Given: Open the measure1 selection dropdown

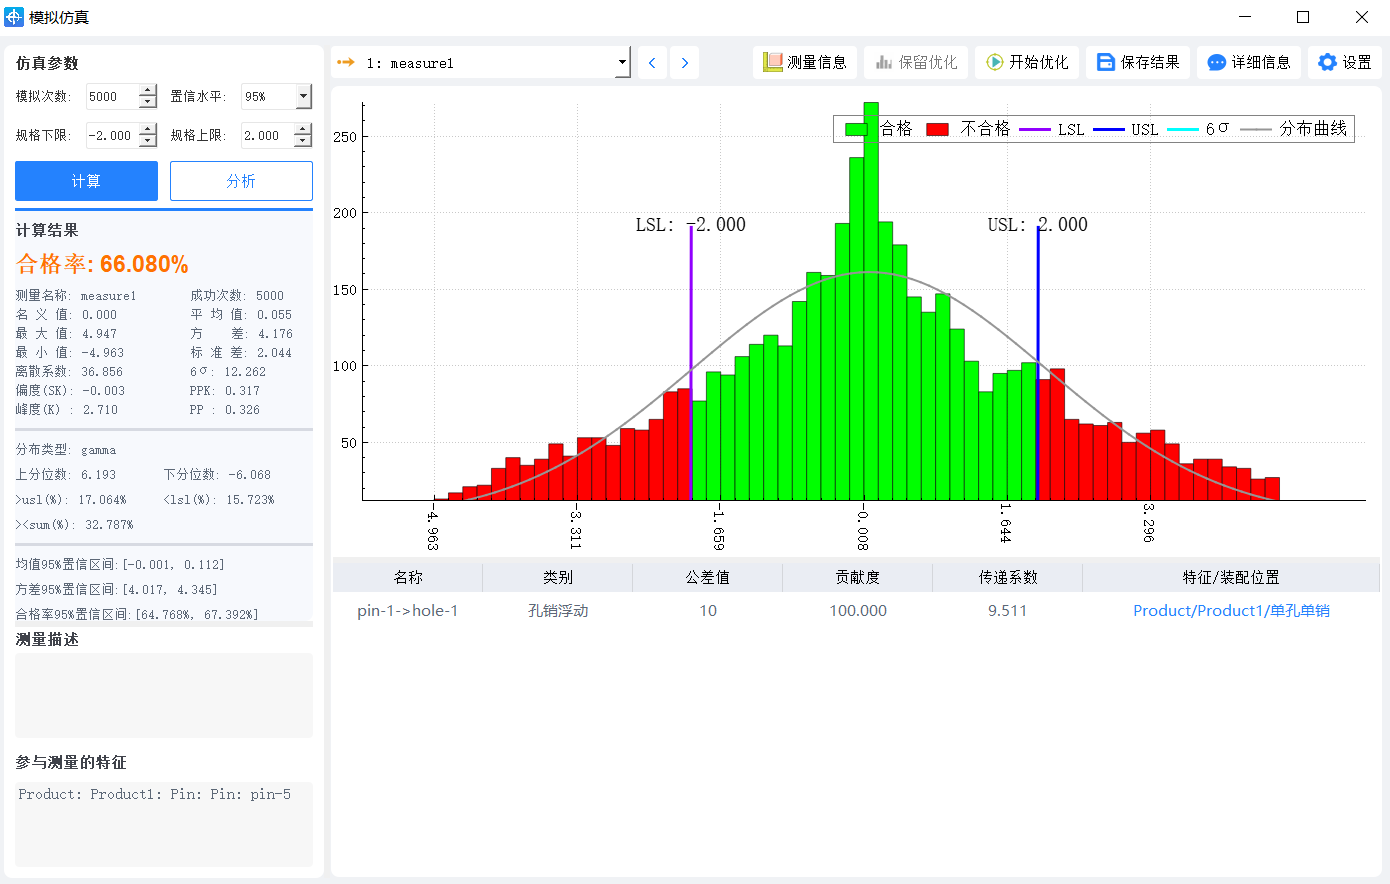Looking at the screenshot, I should pyautogui.click(x=622, y=63).
